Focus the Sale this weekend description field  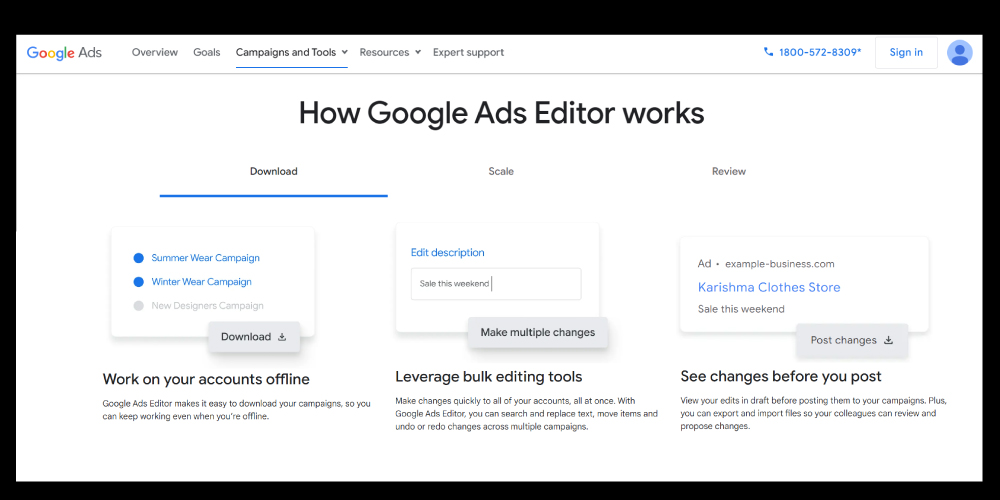pyautogui.click(x=496, y=284)
